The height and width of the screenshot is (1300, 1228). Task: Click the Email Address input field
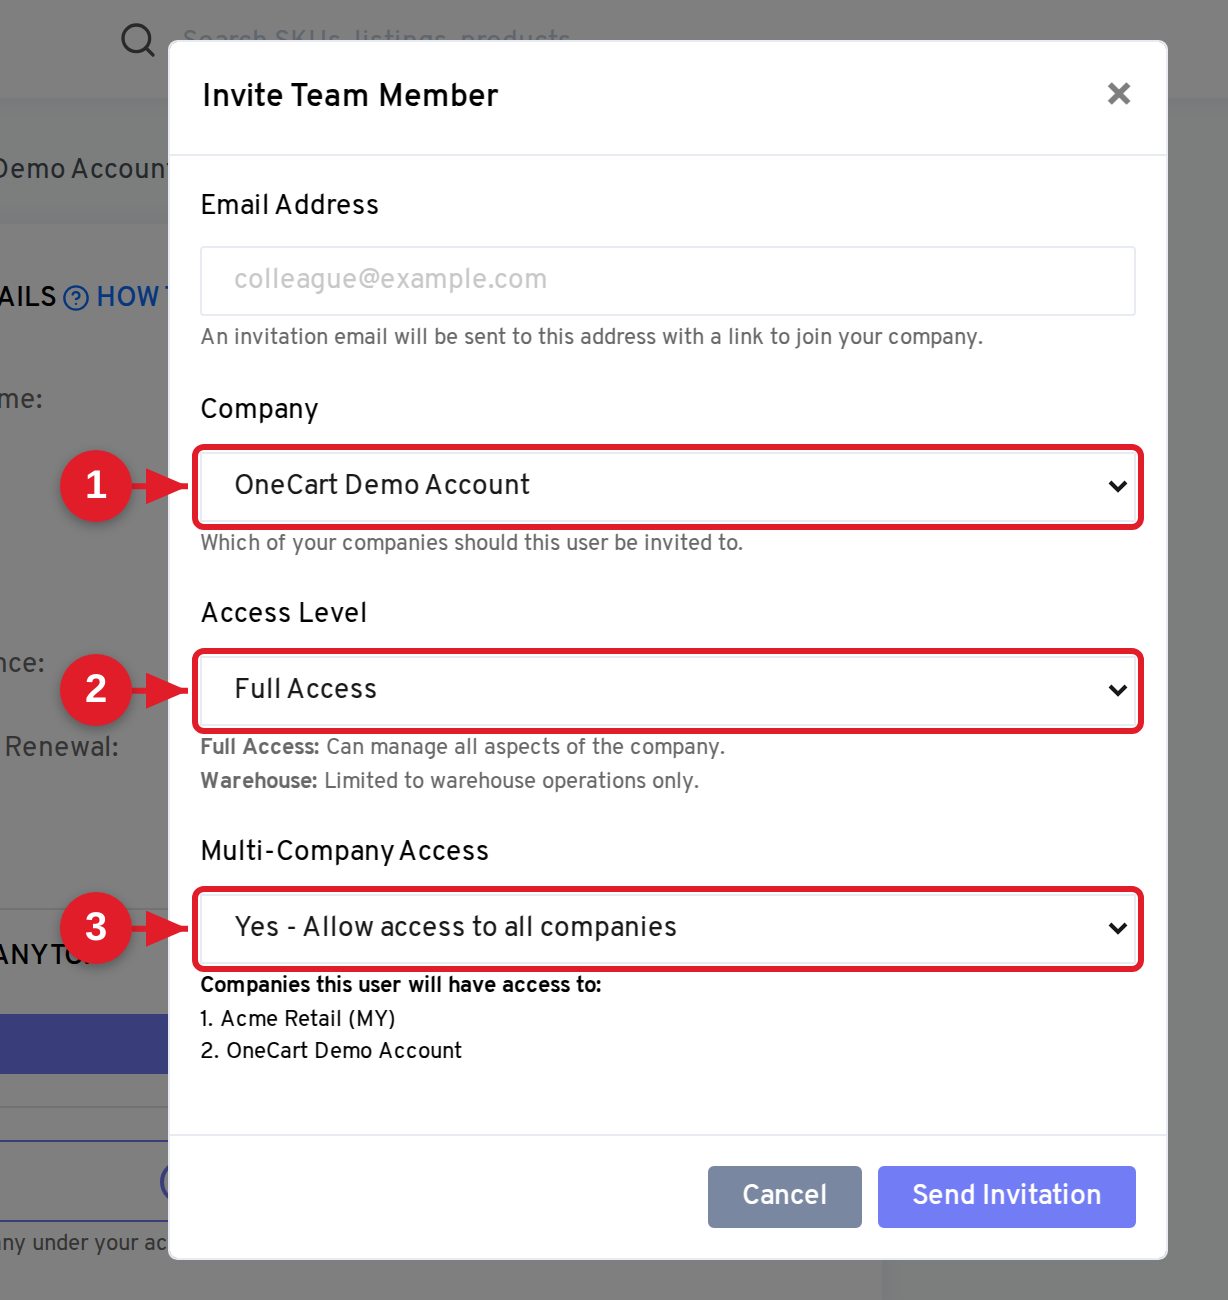coord(668,281)
